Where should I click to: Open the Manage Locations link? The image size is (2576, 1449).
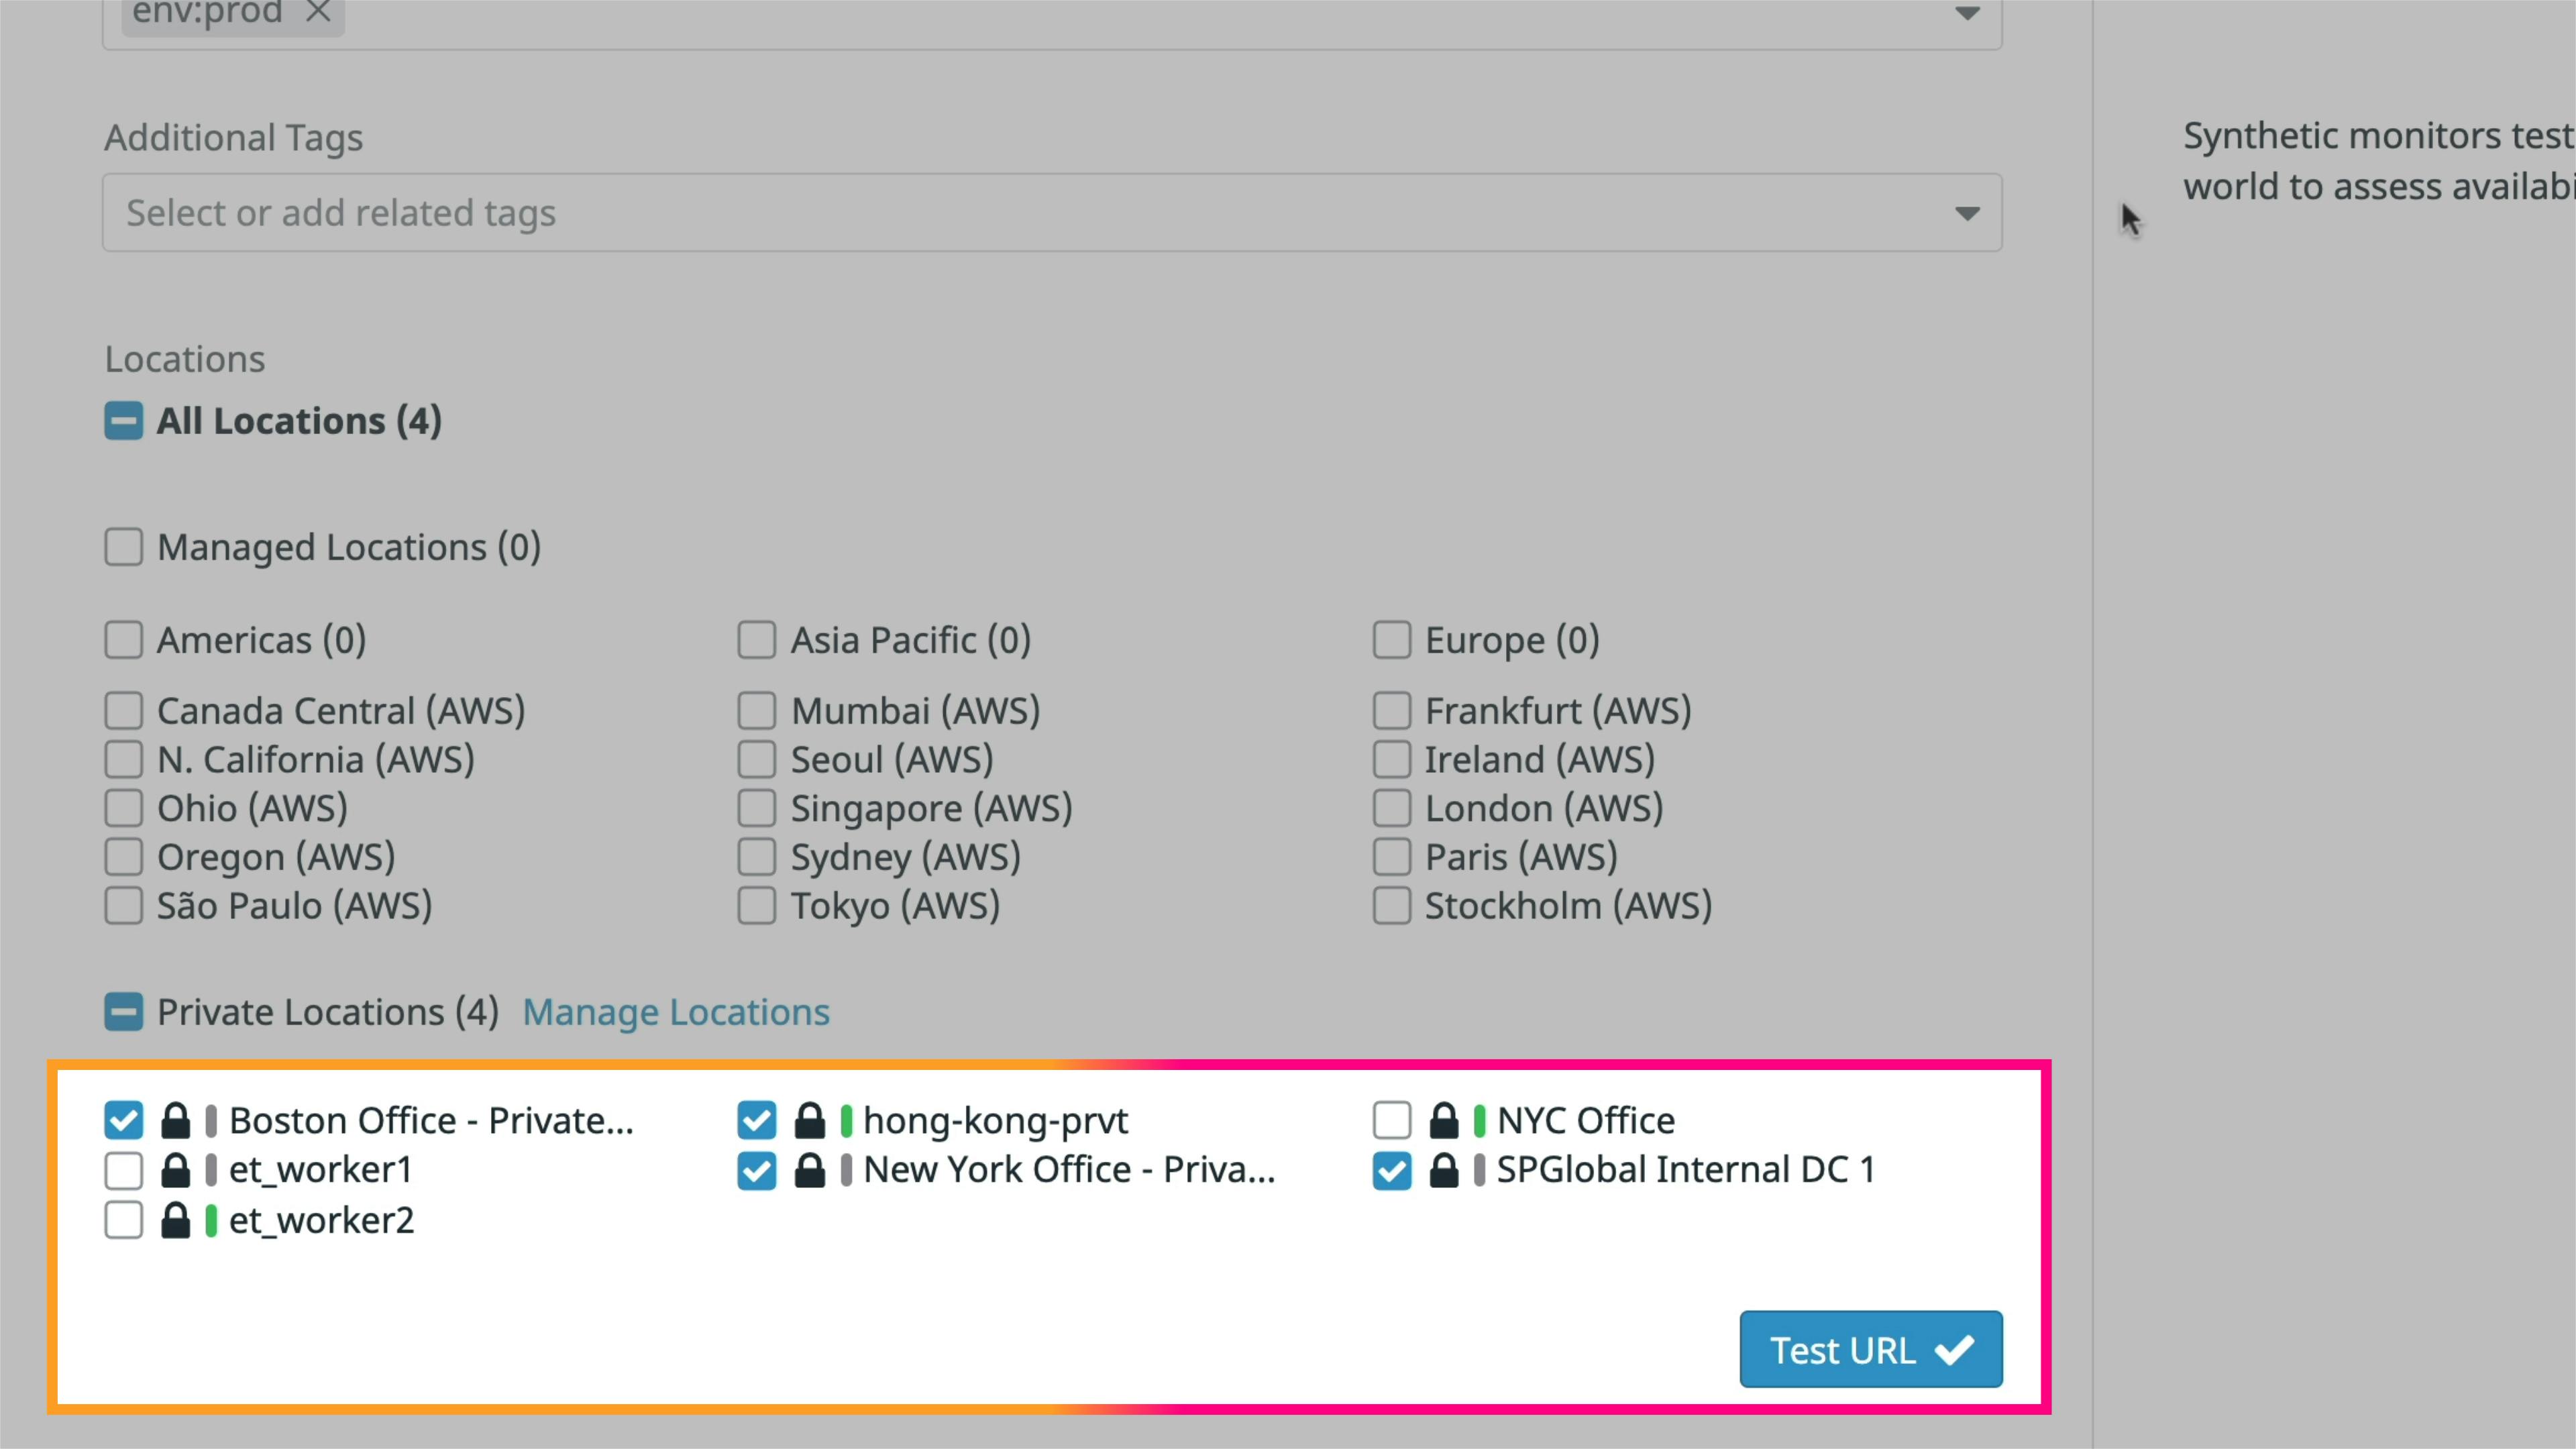[676, 1012]
